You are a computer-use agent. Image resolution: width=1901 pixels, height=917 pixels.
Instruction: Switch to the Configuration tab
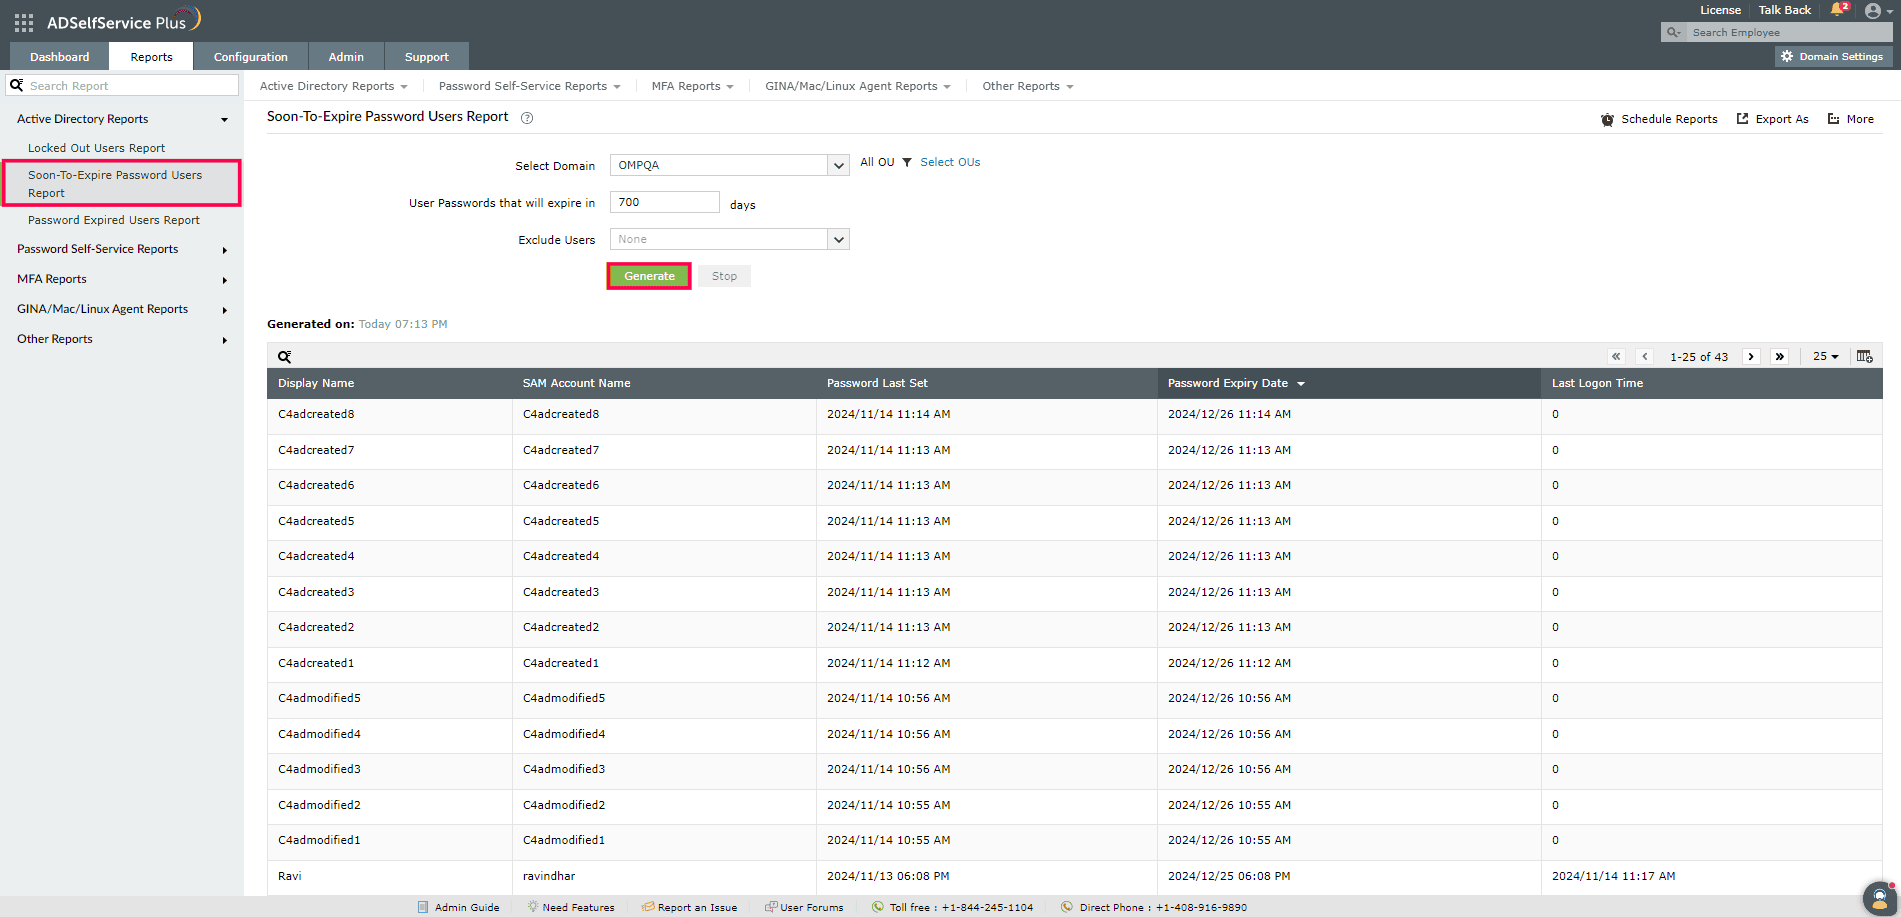tap(250, 57)
